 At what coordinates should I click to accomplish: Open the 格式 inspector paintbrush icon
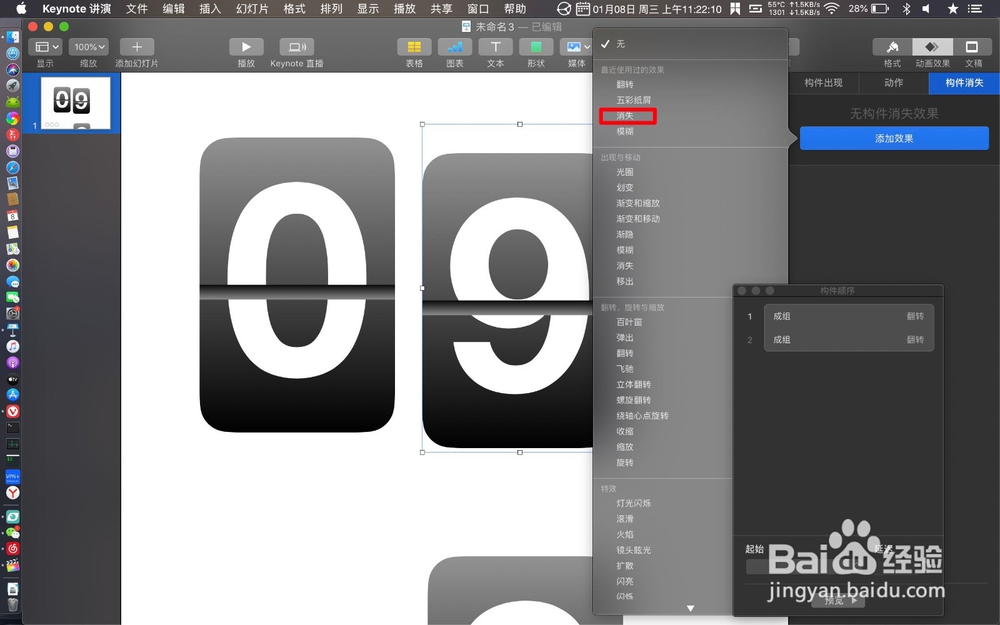[x=892, y=47]
